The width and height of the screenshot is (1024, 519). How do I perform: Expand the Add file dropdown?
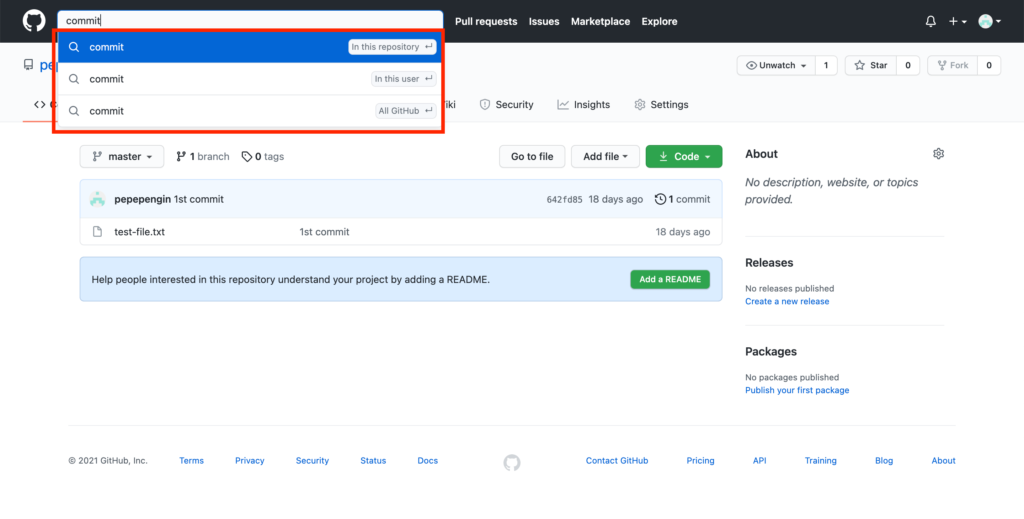(x=605, y=157)
